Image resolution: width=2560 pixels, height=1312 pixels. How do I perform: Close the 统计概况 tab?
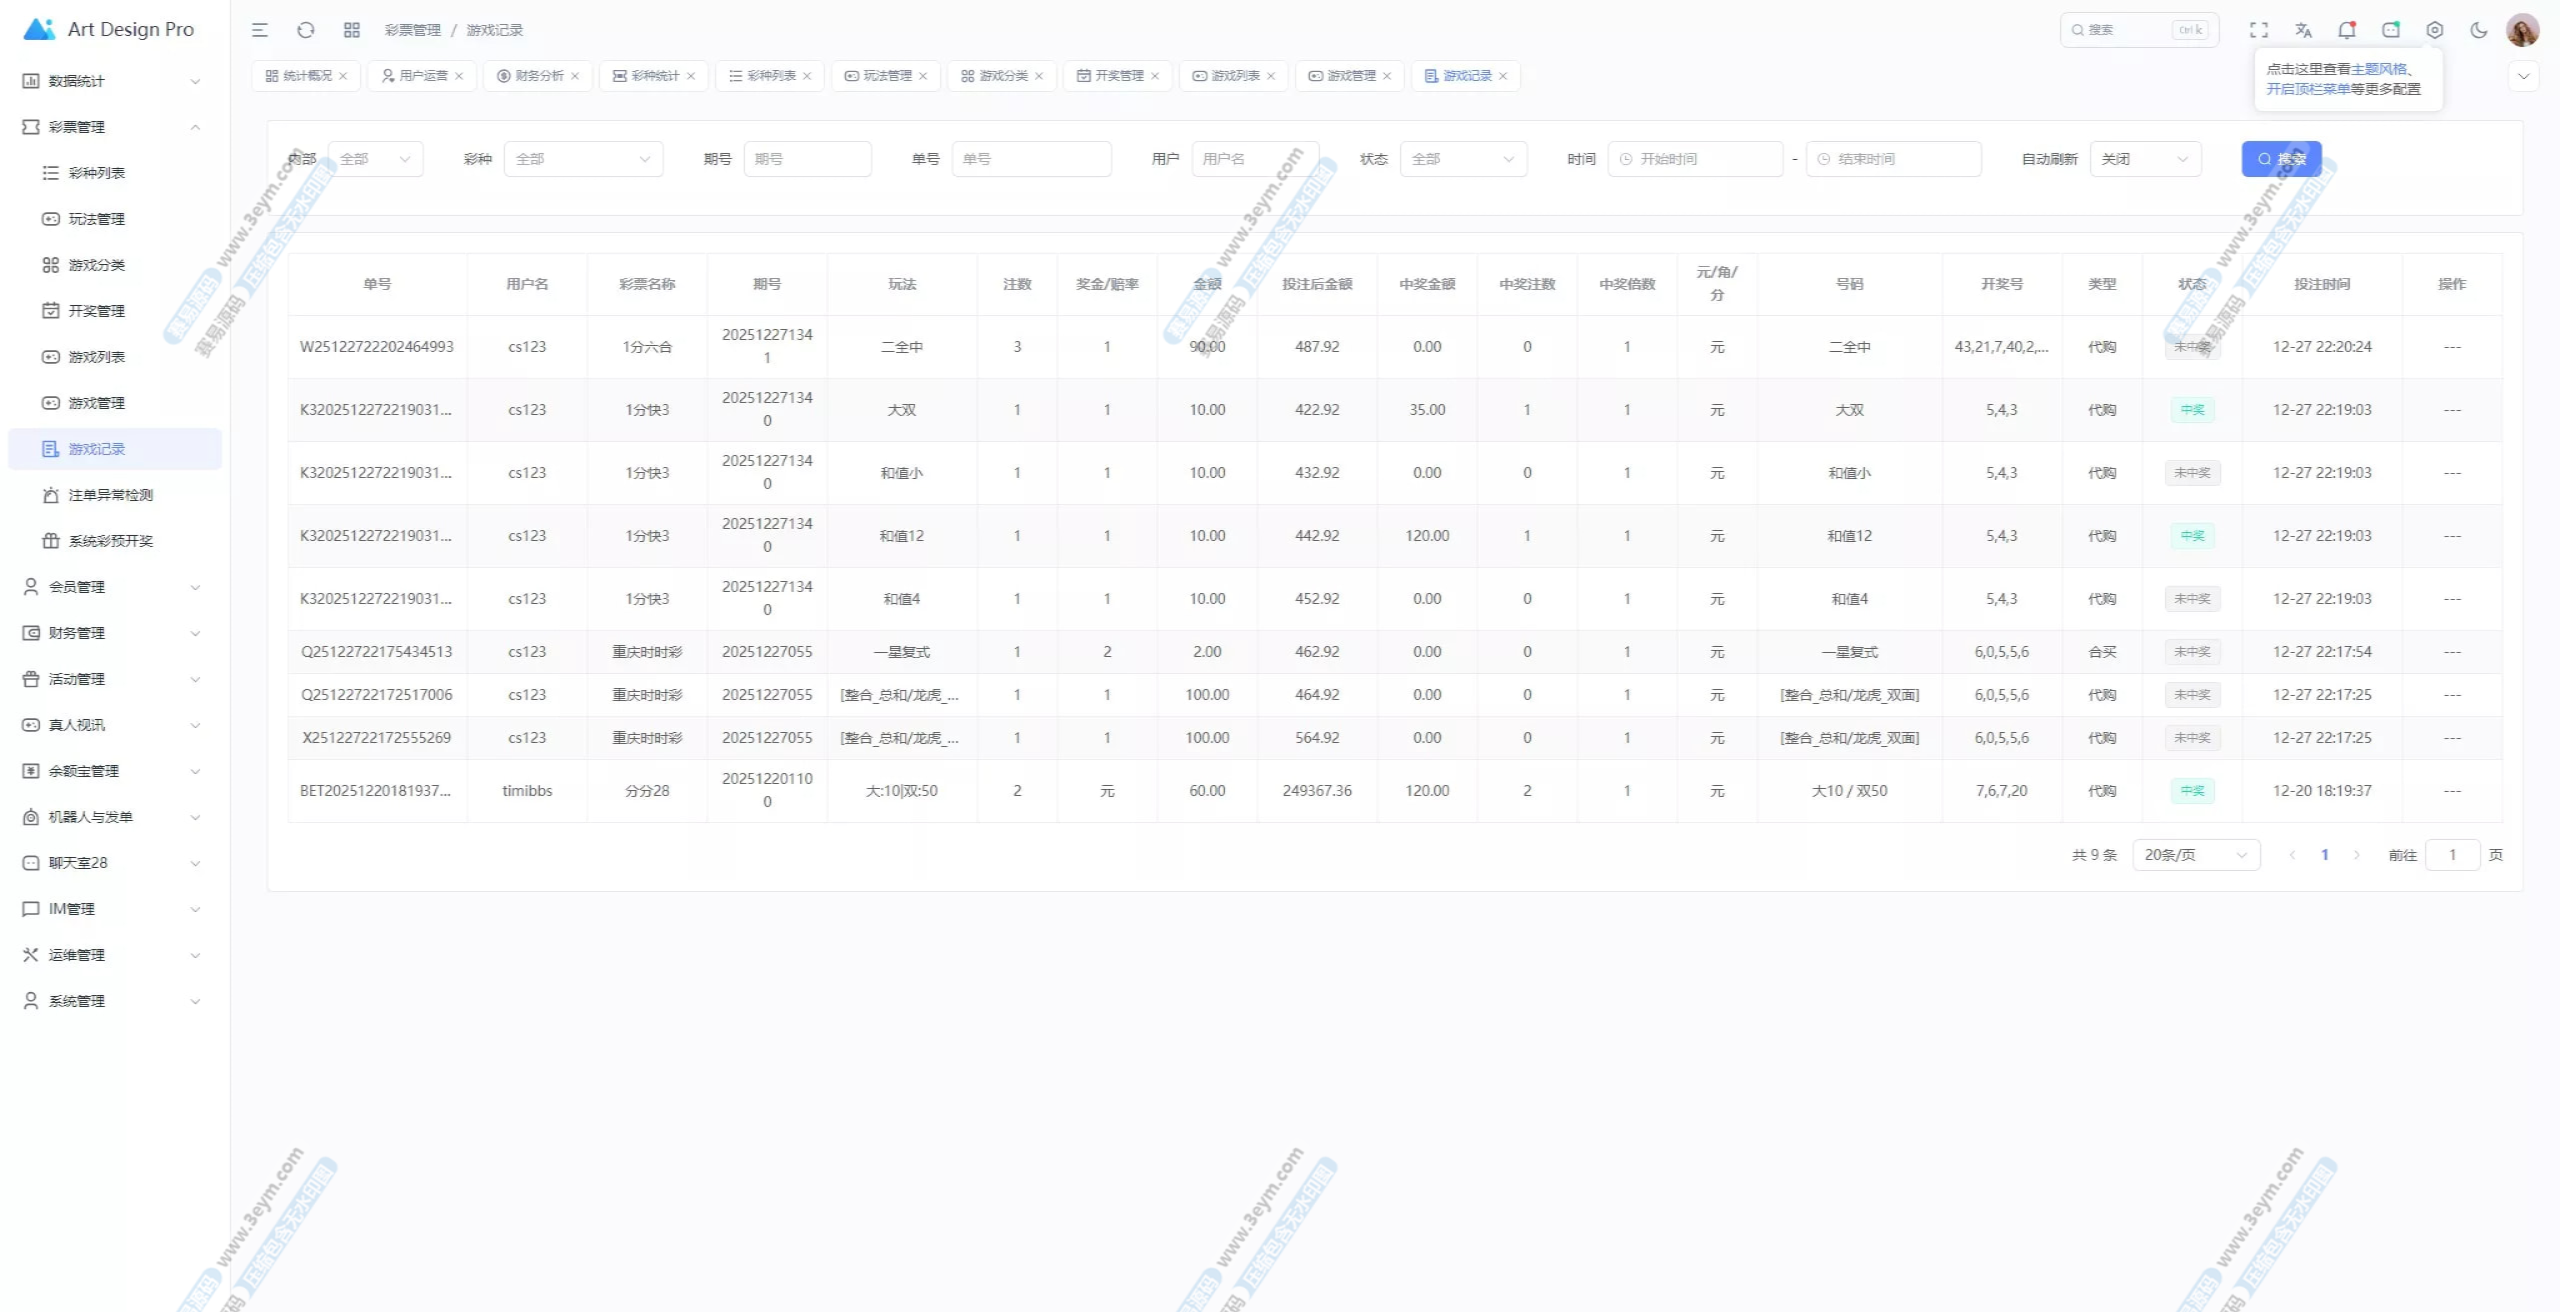coord(343,76)
